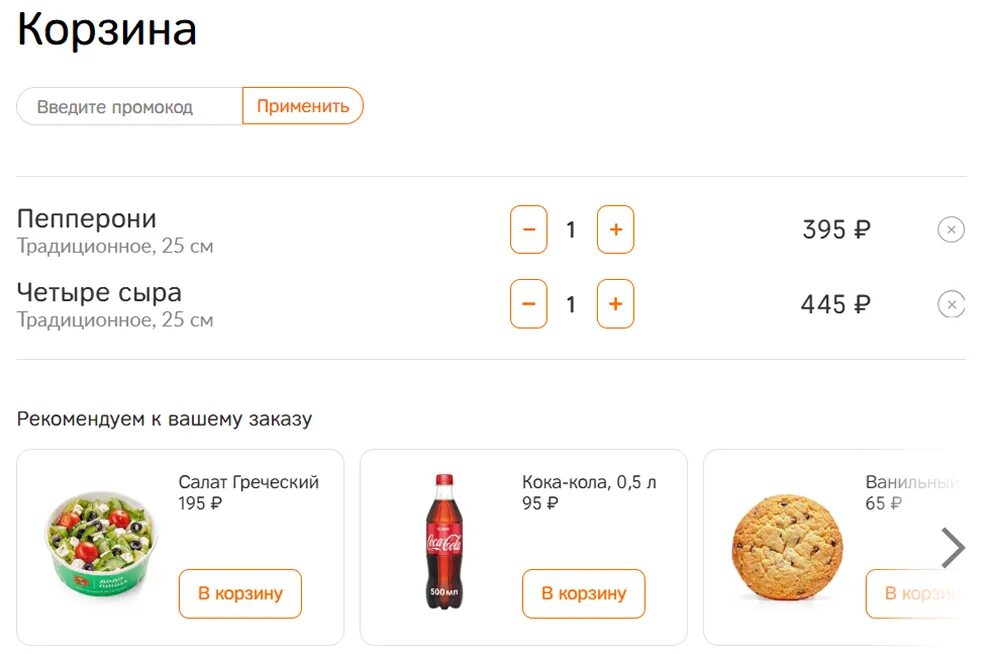Select the Пепперони item name
This screenshot has width=1000, height=654.
[87, 219]
